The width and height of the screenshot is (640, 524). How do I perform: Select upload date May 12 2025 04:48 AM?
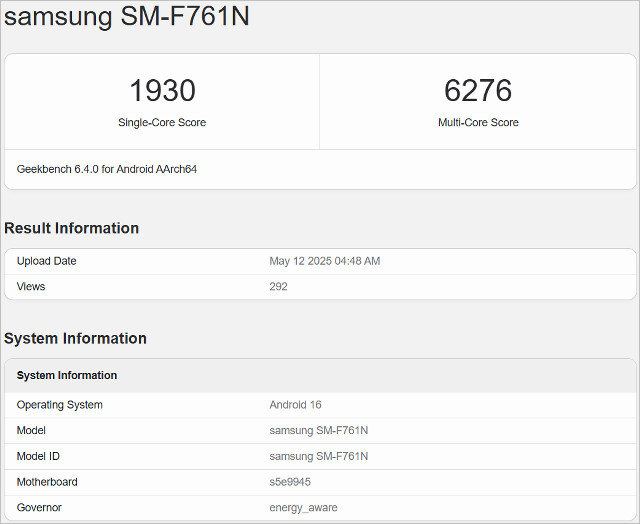pyautogui.click(x=325, y=261)
